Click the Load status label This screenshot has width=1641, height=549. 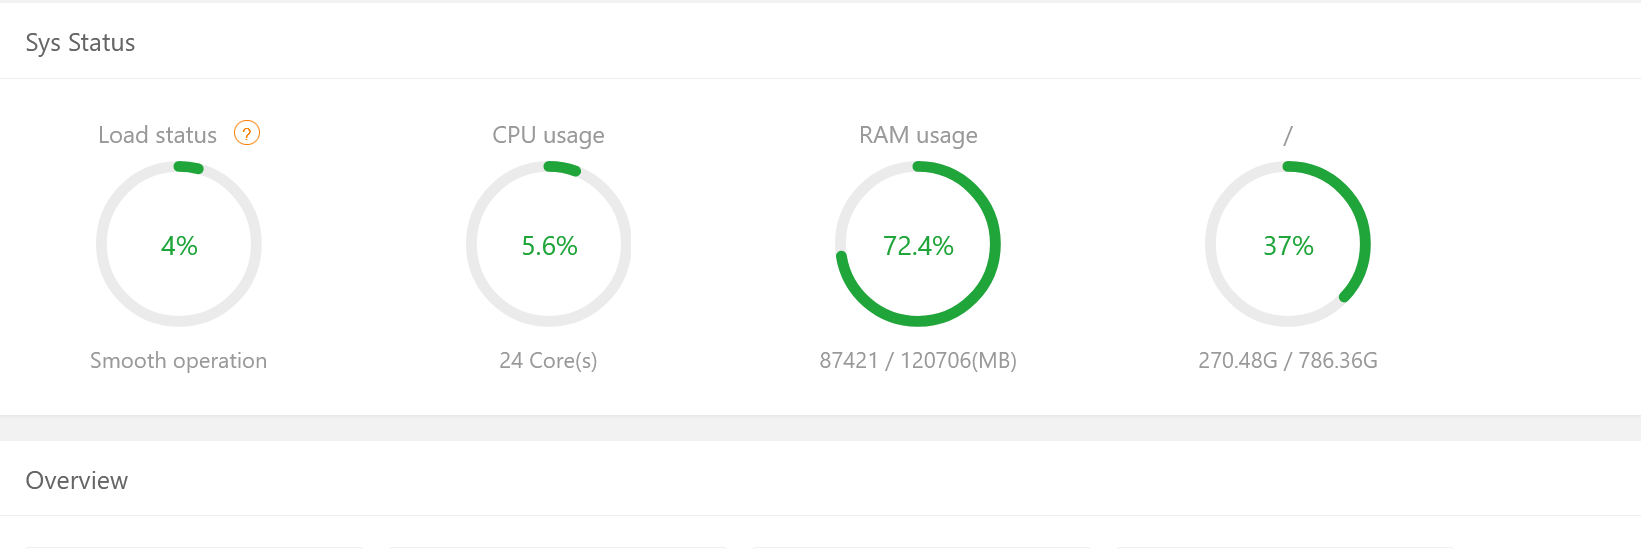click(157, 135)
